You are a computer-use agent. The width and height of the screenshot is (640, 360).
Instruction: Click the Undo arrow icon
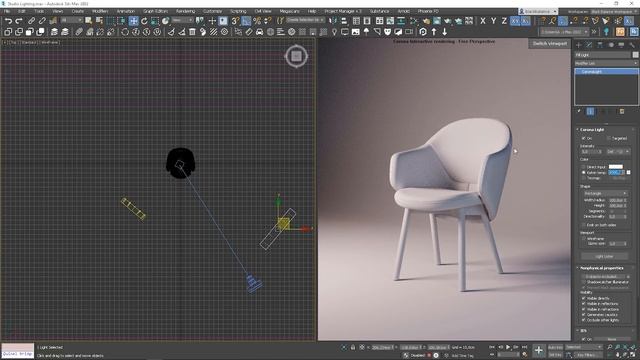click(8, 20)
